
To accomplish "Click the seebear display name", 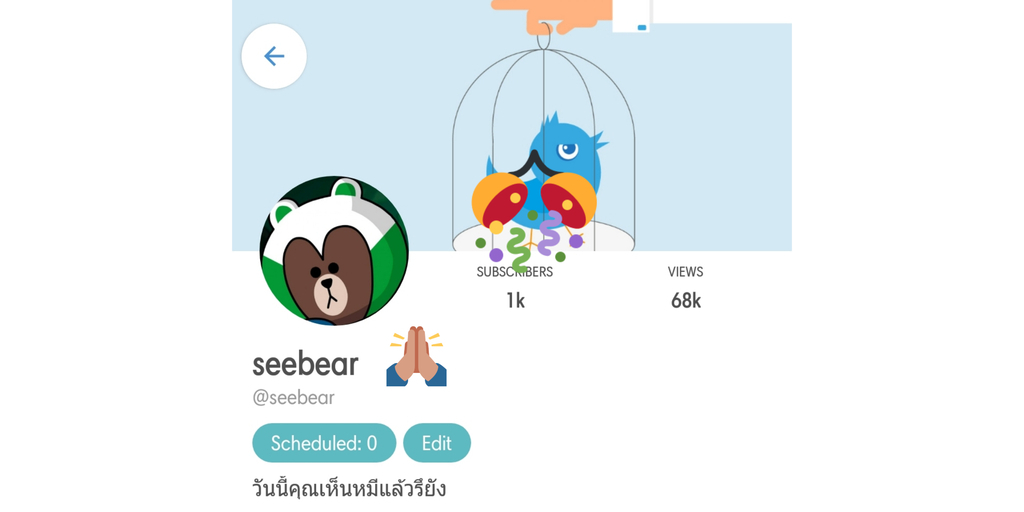I will point(306,364).
